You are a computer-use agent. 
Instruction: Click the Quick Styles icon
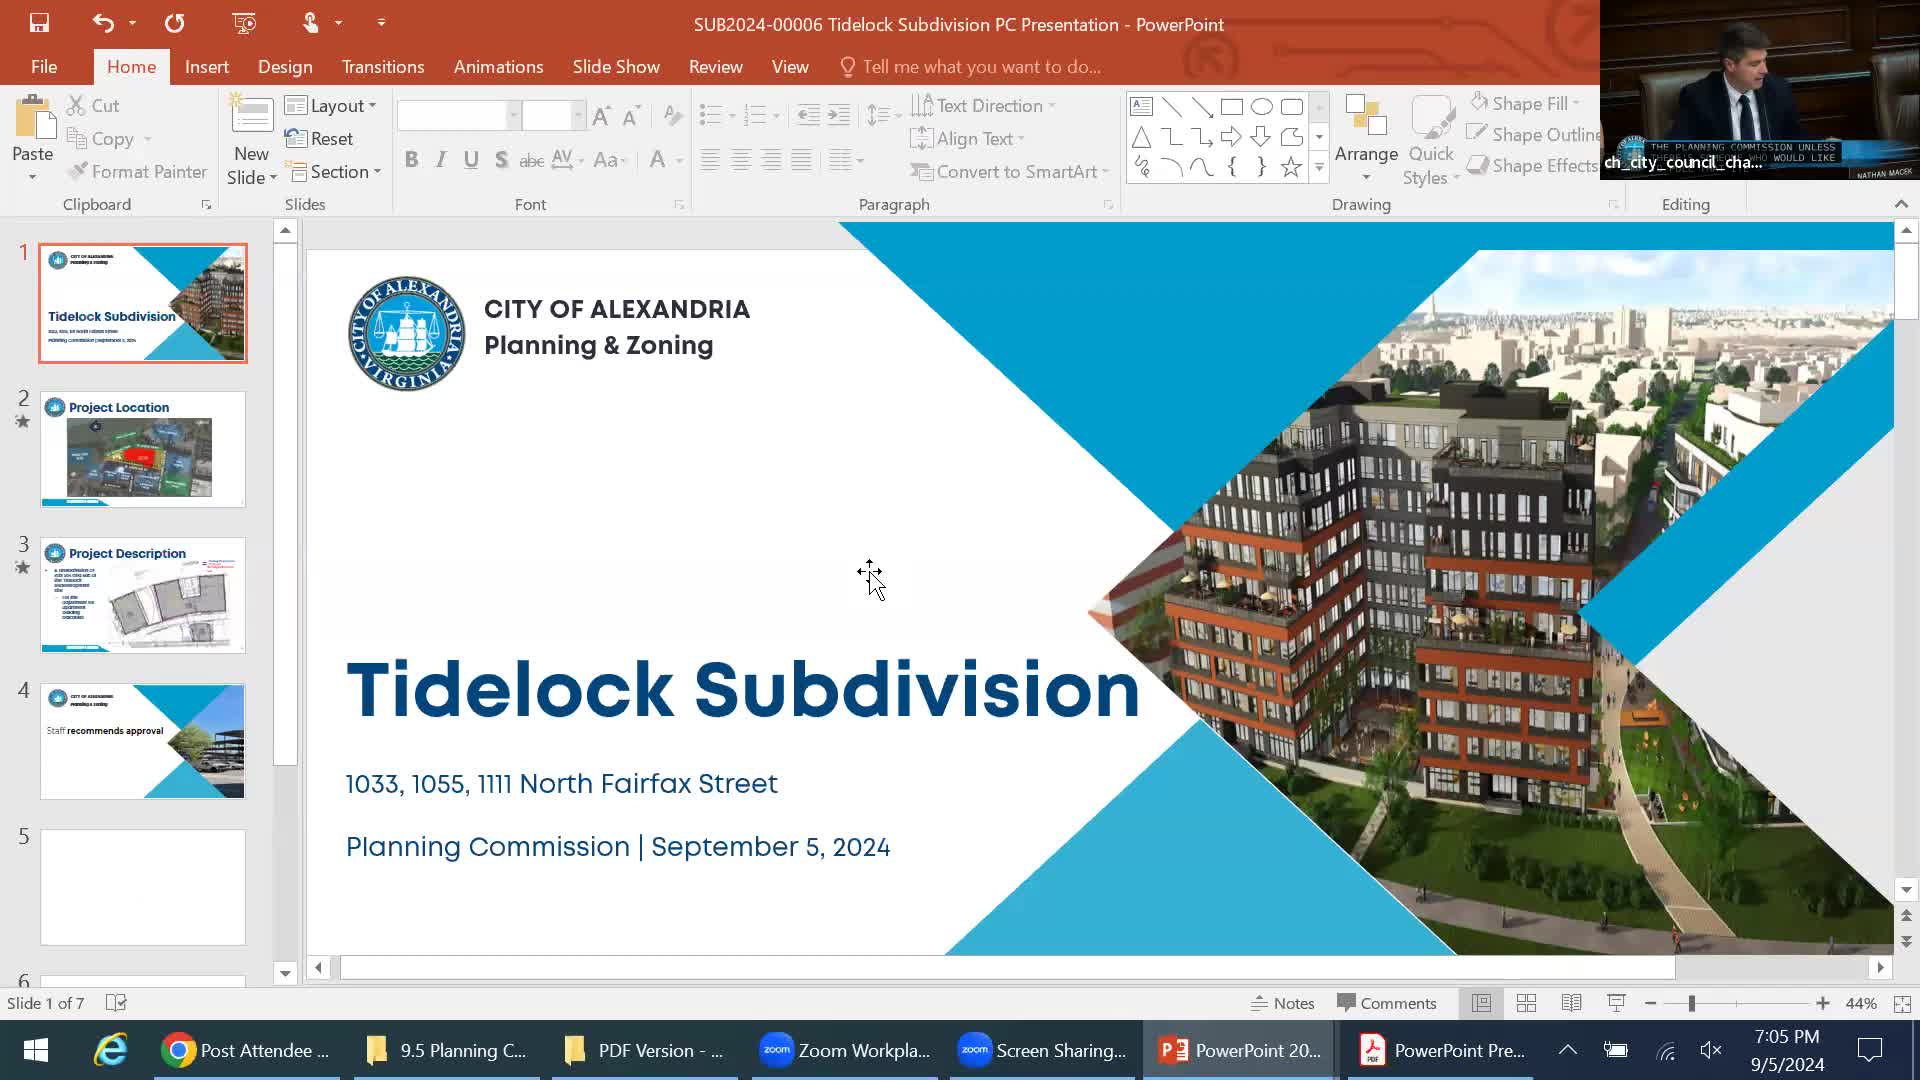[1430, 140]
